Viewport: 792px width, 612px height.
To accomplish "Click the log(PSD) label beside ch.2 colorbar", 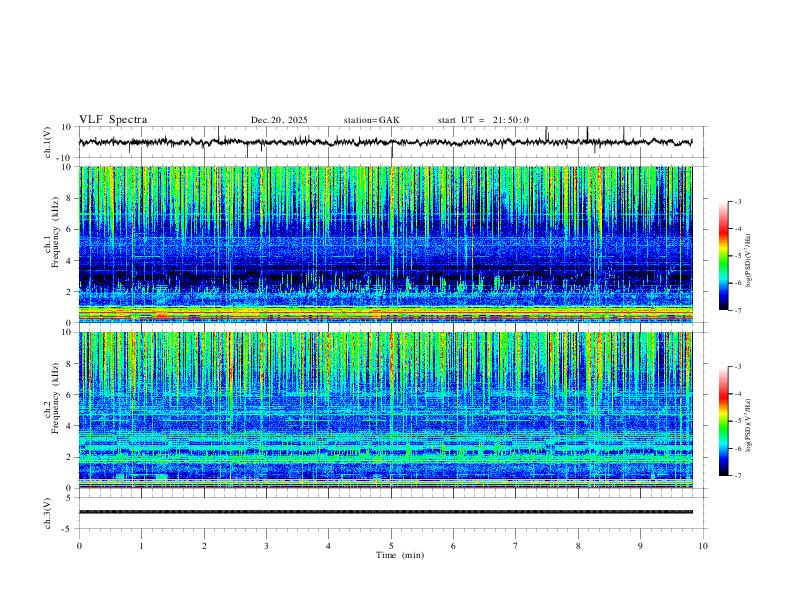I will tap(749, 426).
